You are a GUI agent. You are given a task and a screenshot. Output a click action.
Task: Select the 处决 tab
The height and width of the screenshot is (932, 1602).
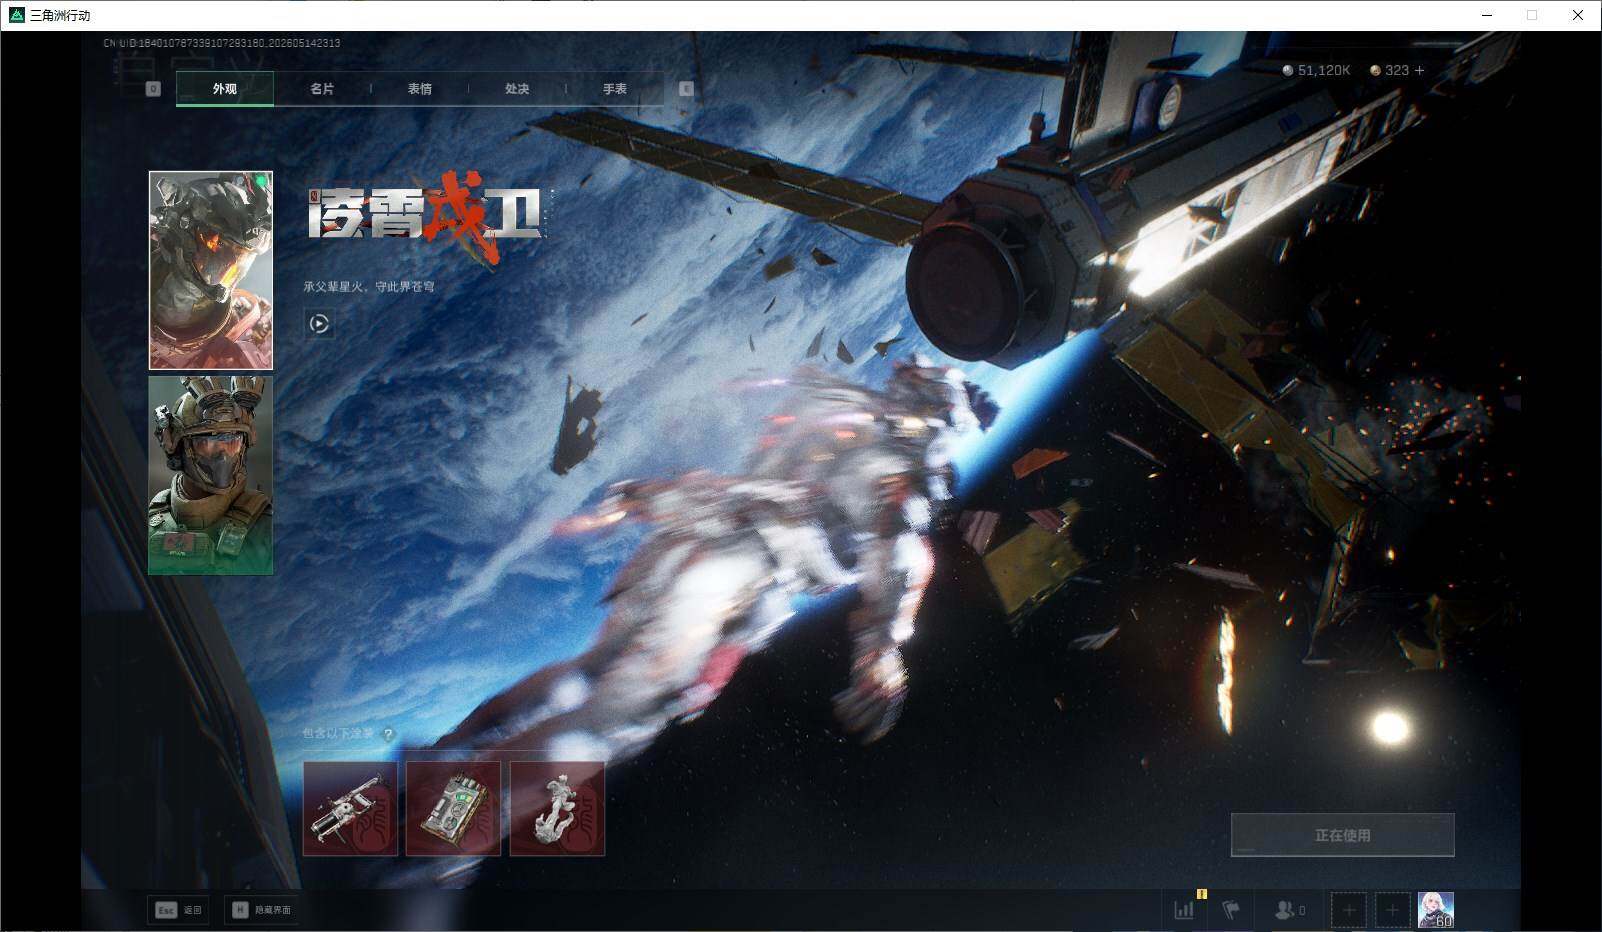[x=517, y=89]
